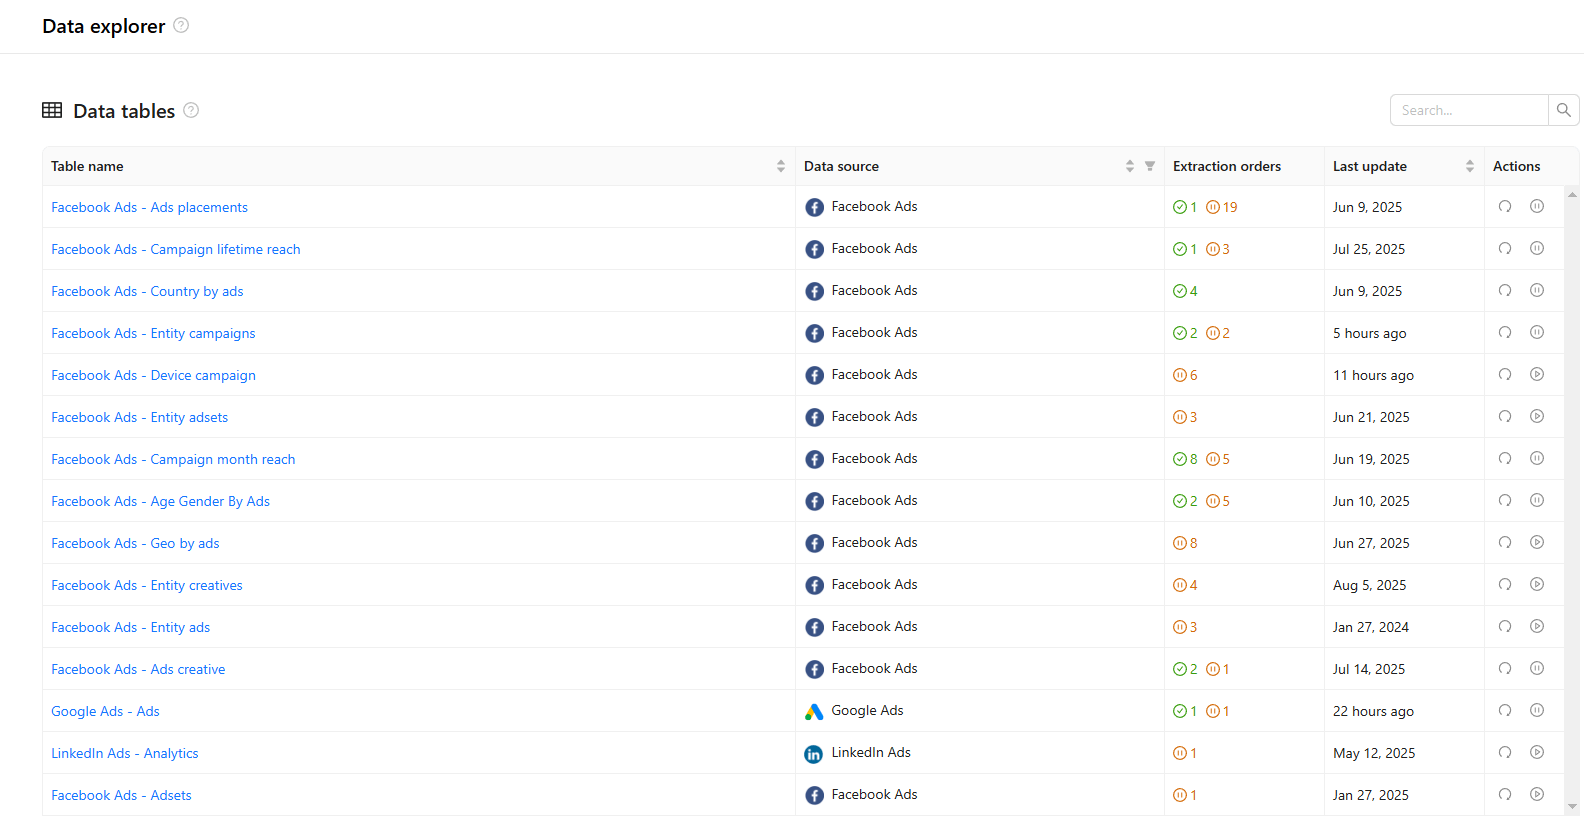The image size is (1584, 825).
Task: Open Facebook Ads - Country by ads
Action: (x=147, y=291)
